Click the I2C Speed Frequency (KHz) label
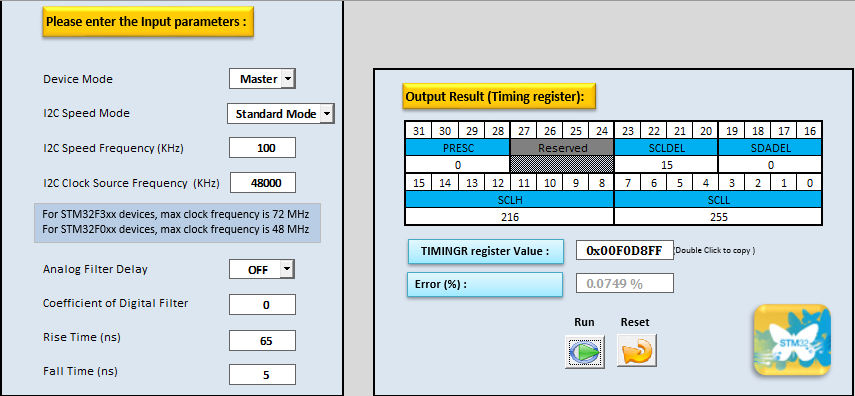Image resolution: width=855 pixels, height=396 pixels. (x=113, y=148)
